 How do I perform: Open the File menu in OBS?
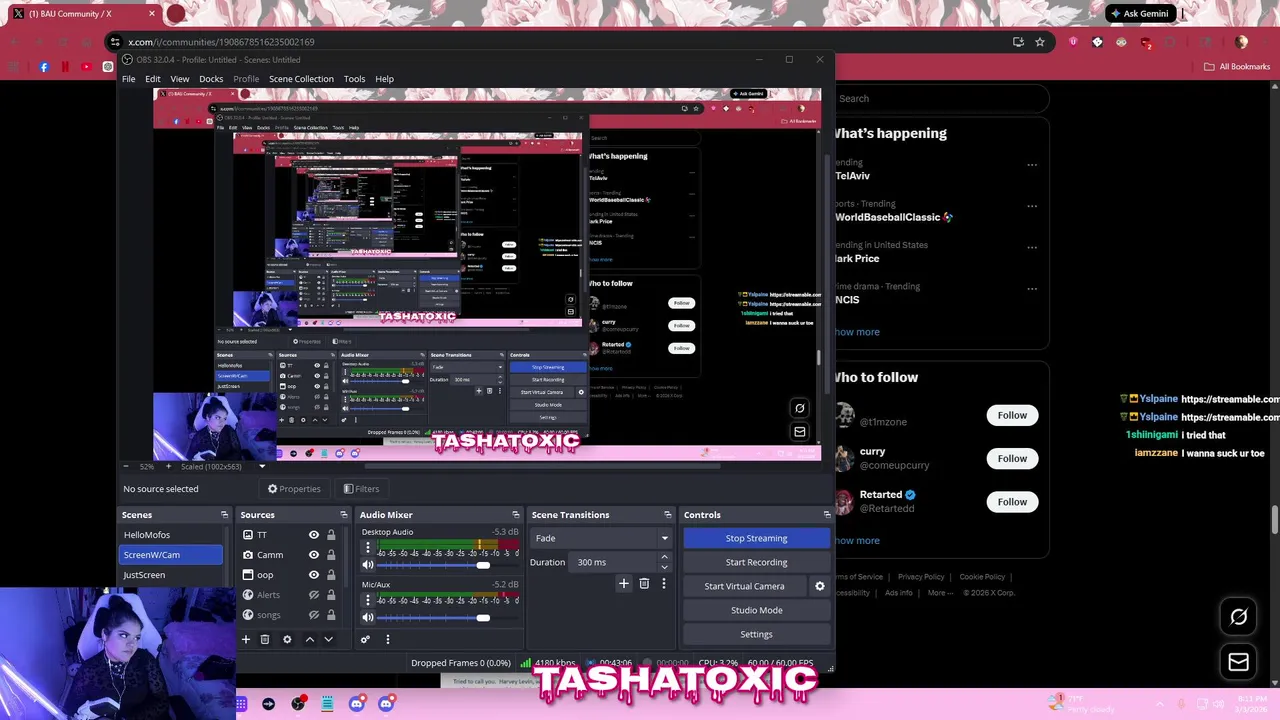point(129,79)
